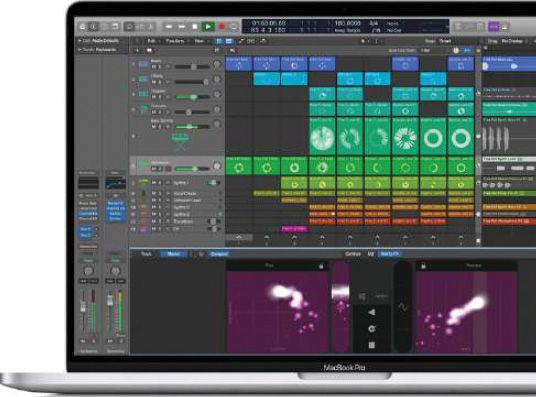This screenshot has height=397, width=536.
Task: Click the Forward button in transport bar
Action: point(182,26)
